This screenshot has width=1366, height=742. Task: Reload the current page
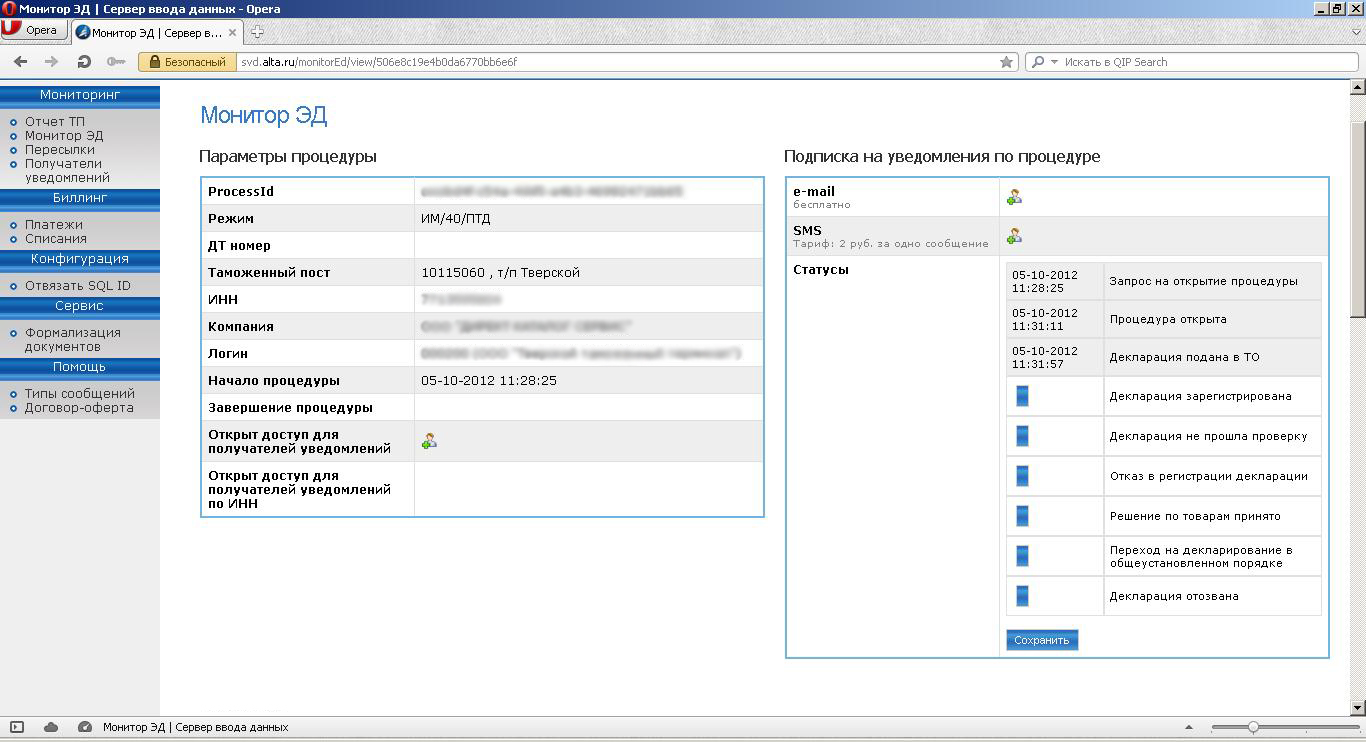pyautogui.click(x=84, y=62)
